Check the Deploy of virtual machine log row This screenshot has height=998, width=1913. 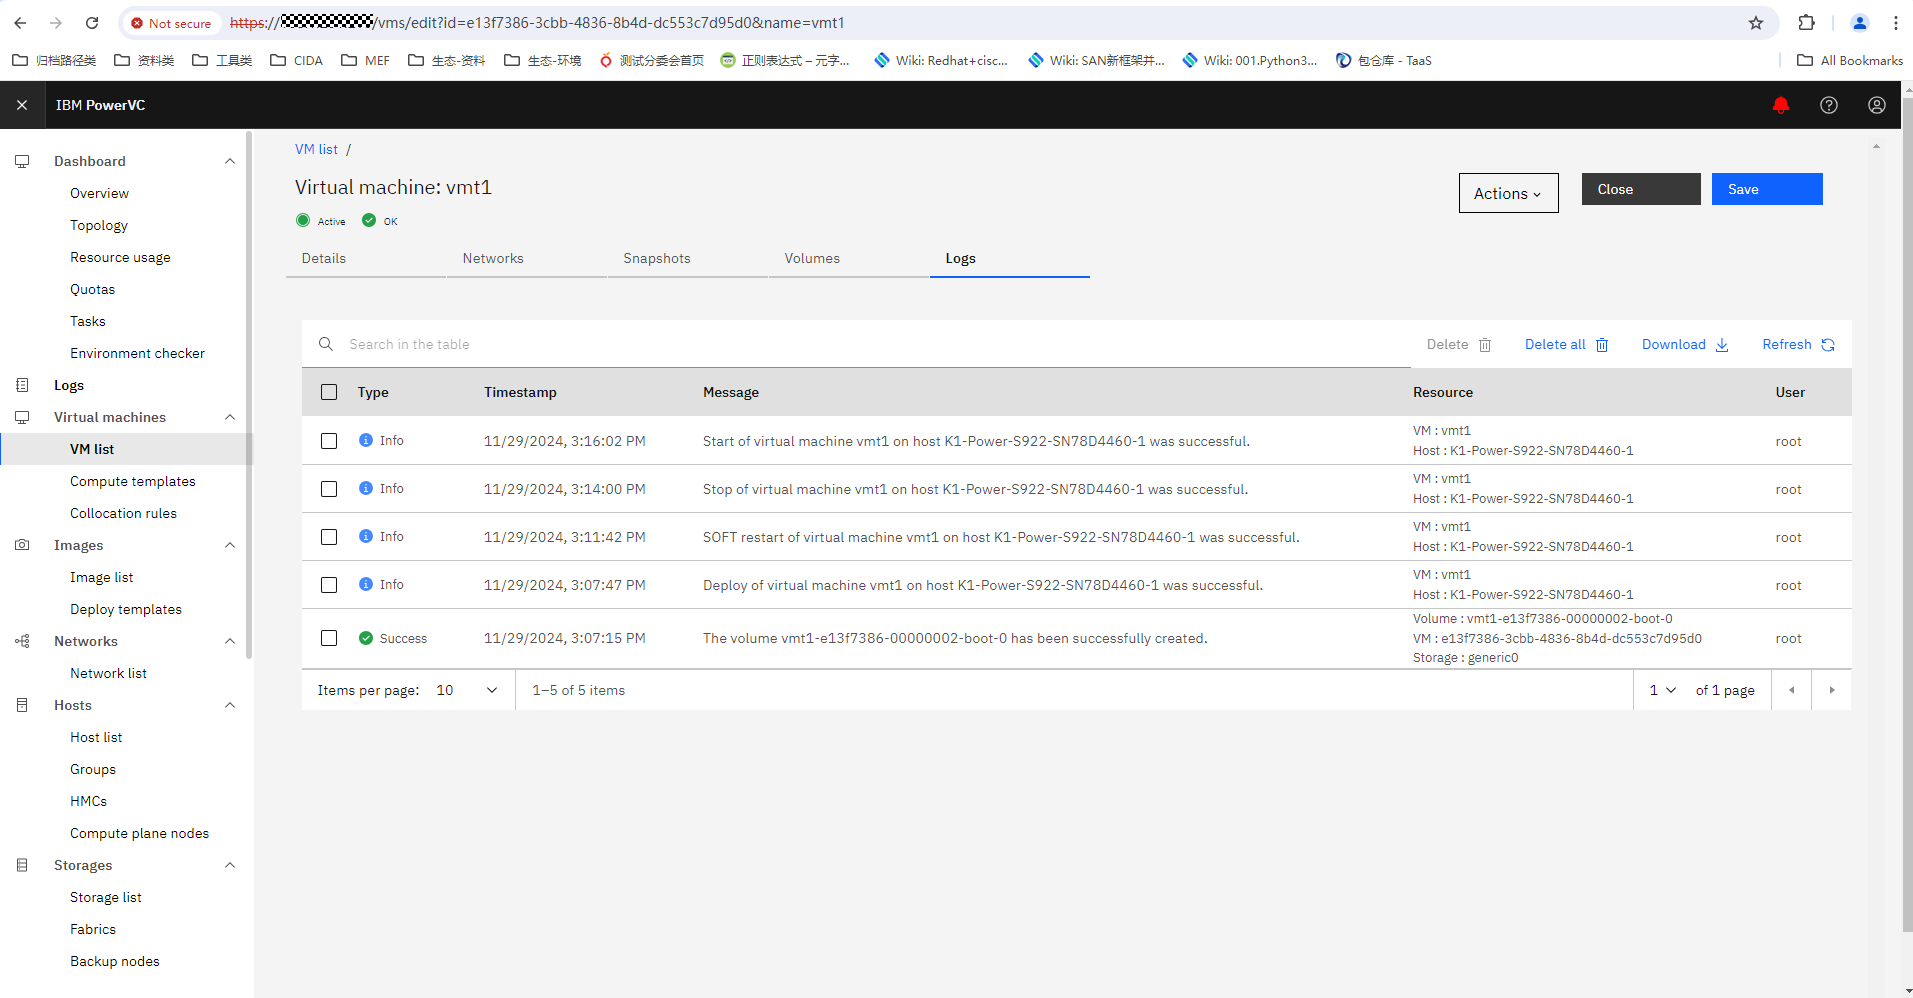(329, 585)
